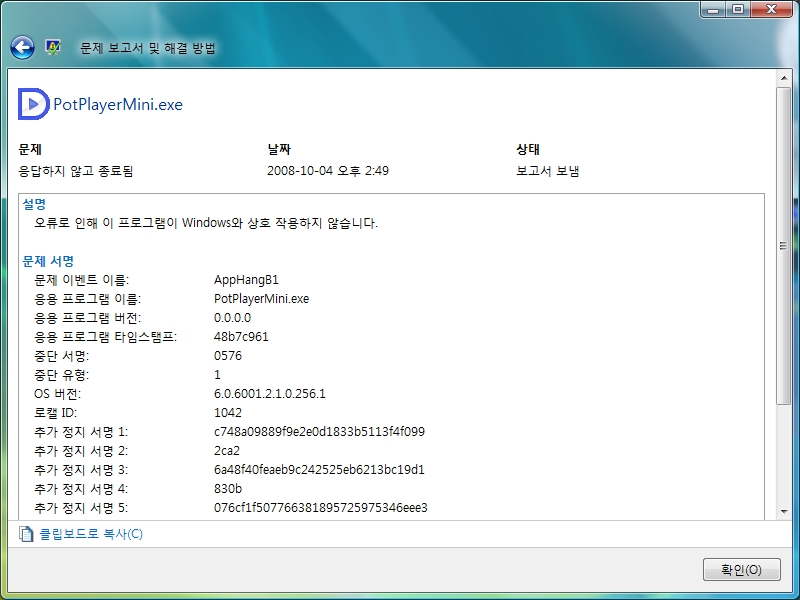Viewport: 800px width, 600px height.
Task: Click the 날짜 column header
Action: pos(279,149)
